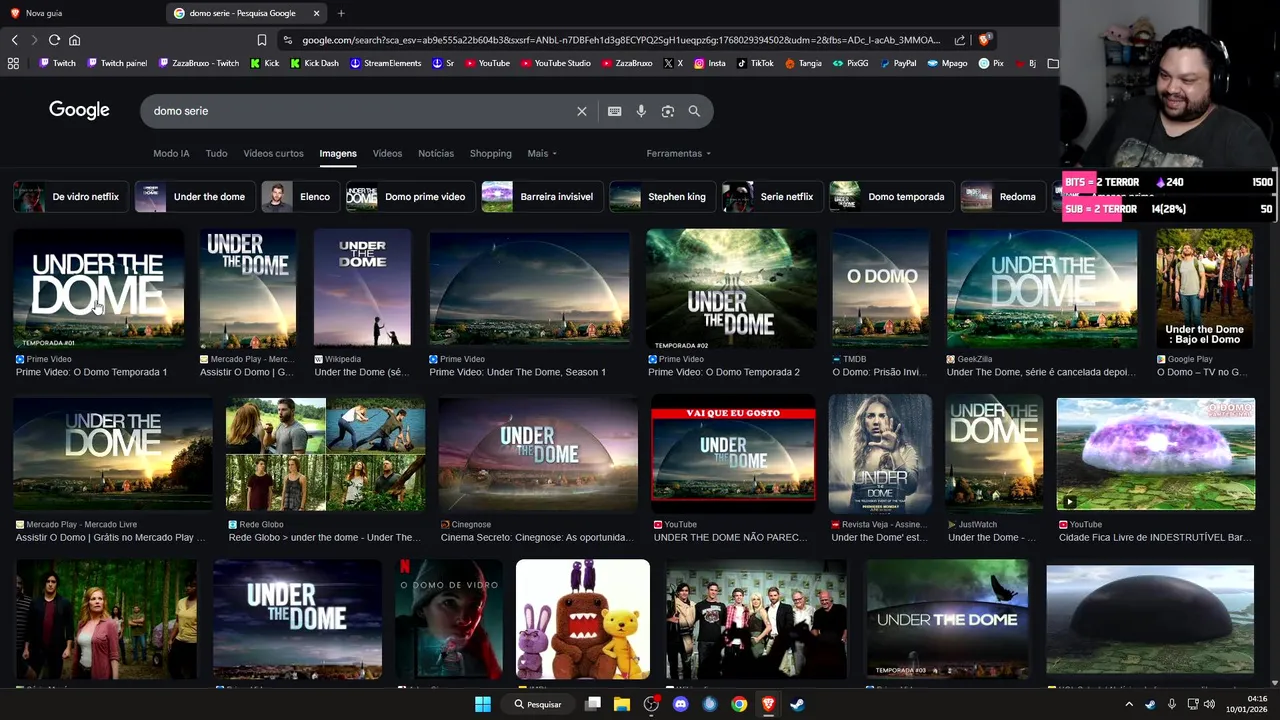Screen dimensions: 1280x720
Task: Submit search with magnifier icon
Action: (x=694, y=111)
